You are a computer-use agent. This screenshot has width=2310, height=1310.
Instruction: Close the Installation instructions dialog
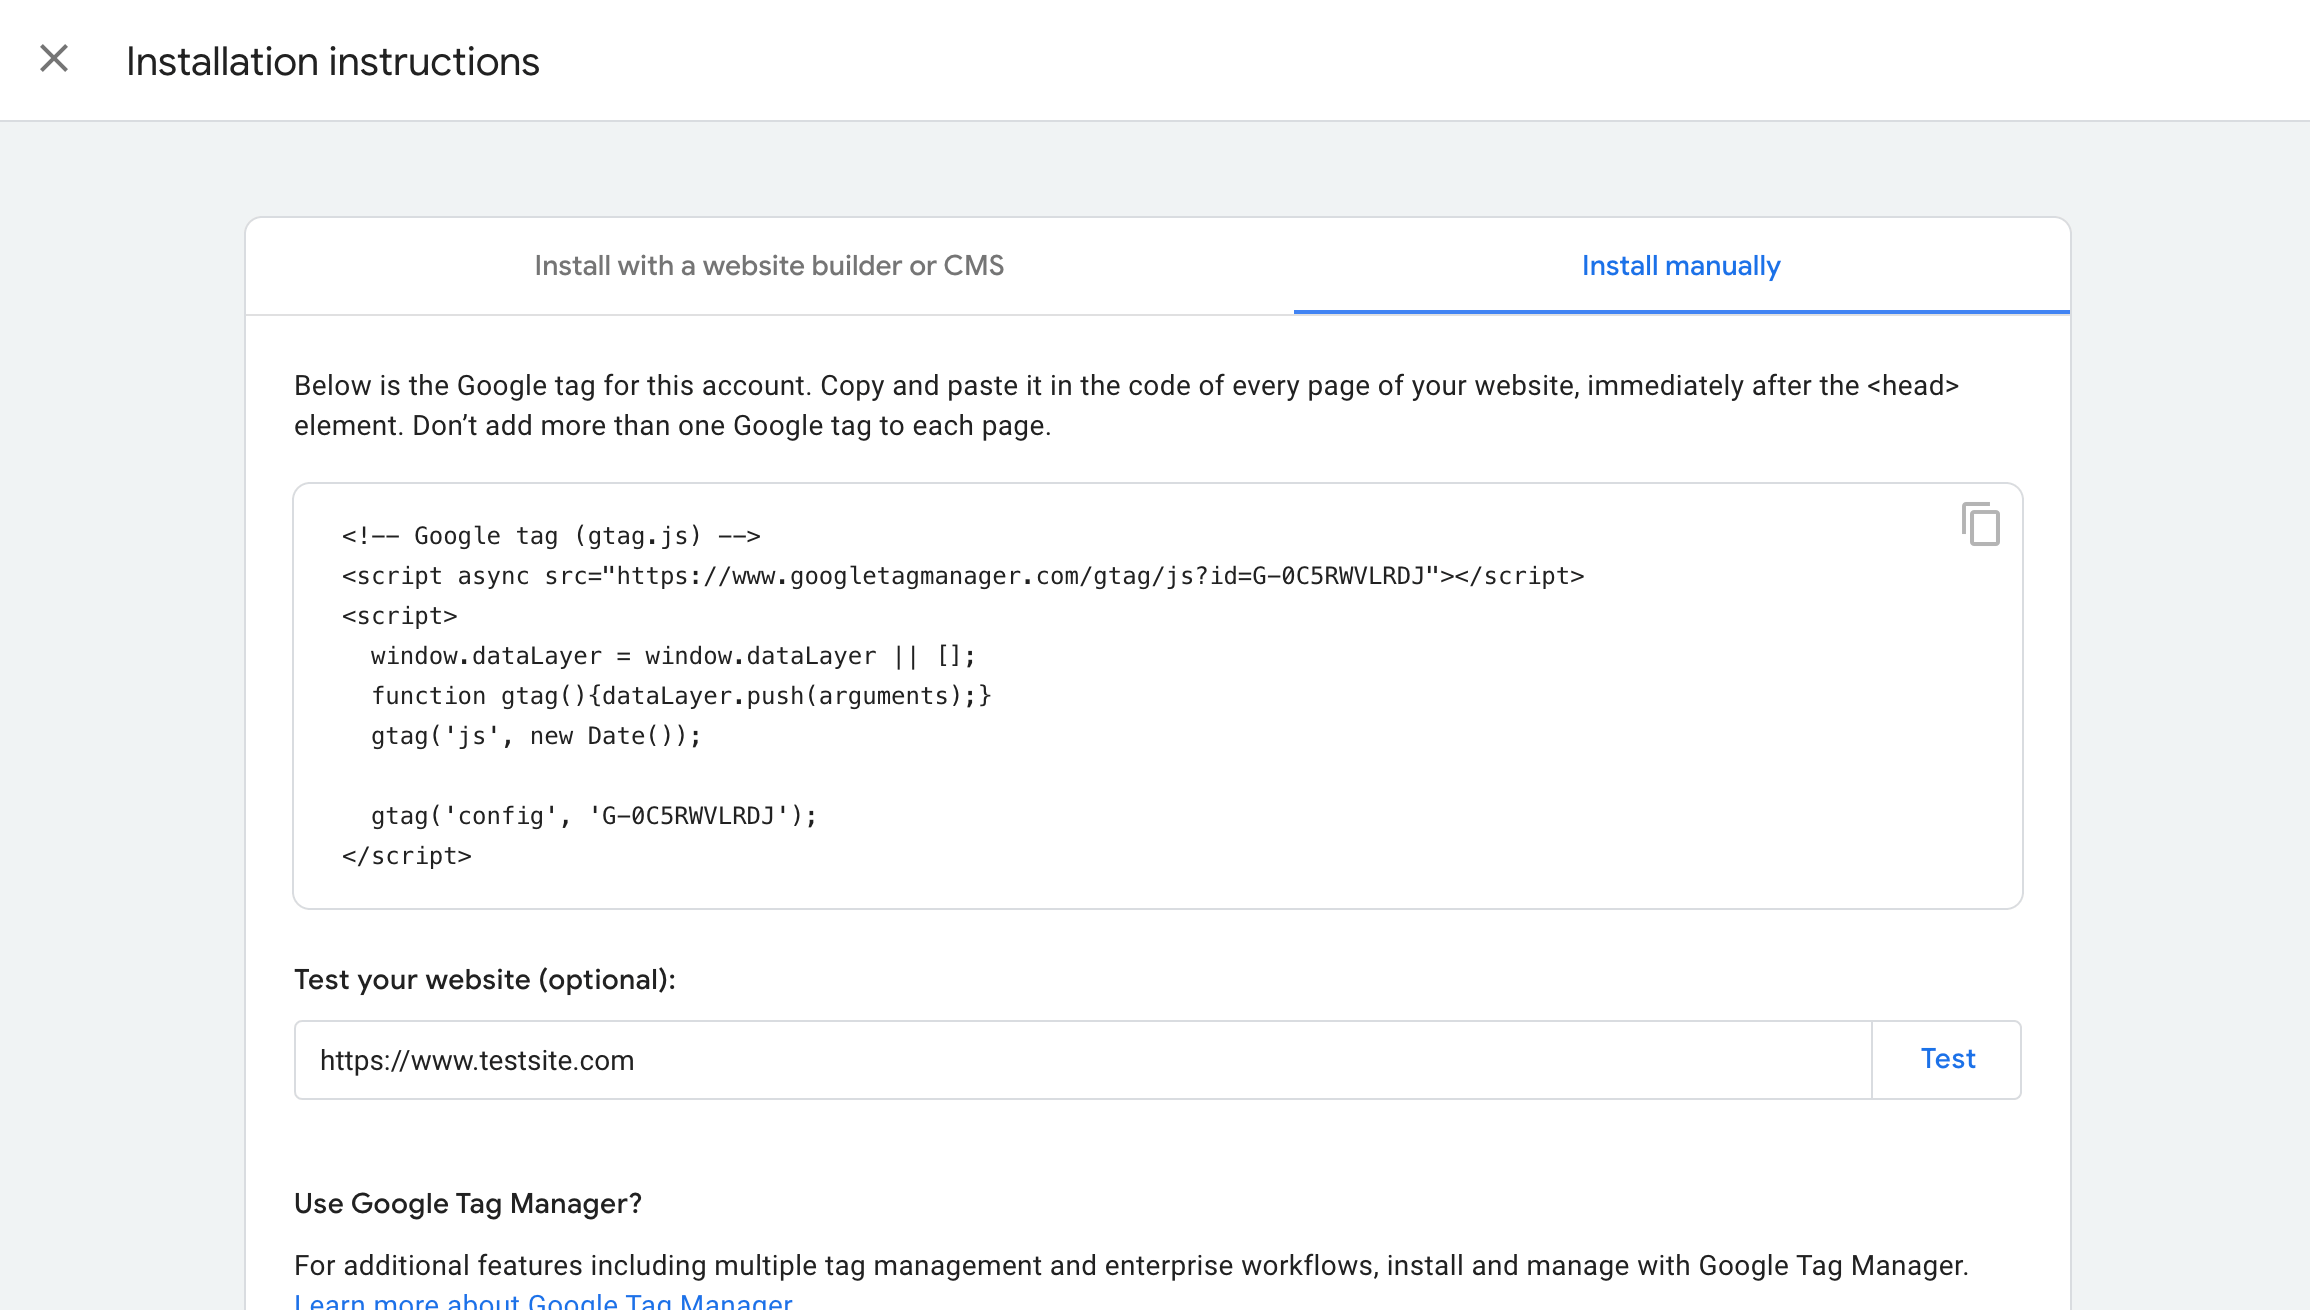54,58
